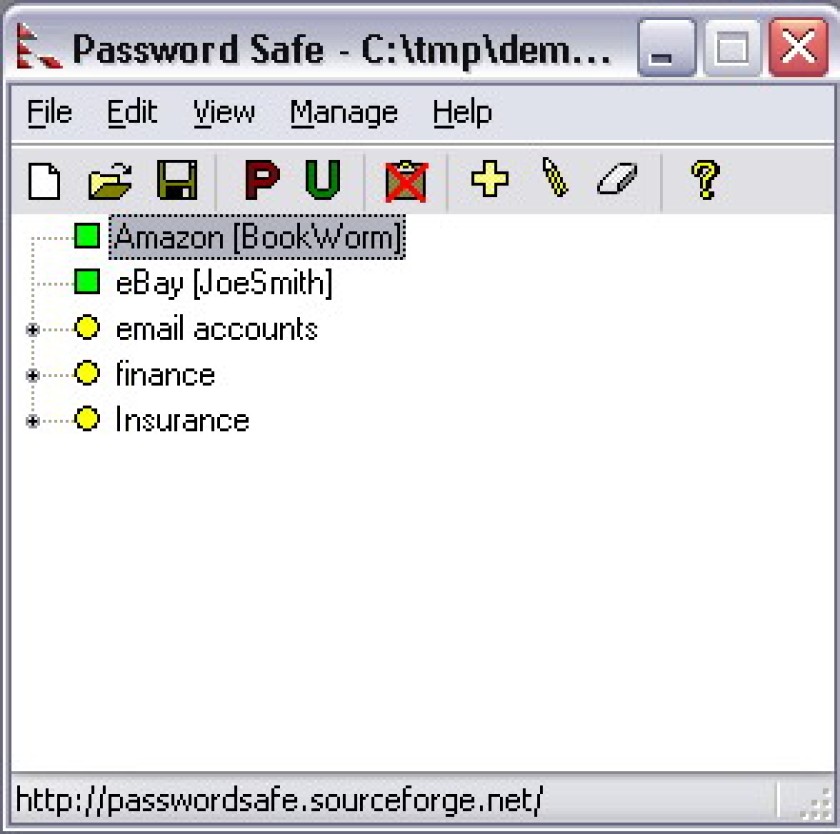Open the Manage menu
This screenshot has height=834, width=840.
pyautogui.click(x=344, y=113)
